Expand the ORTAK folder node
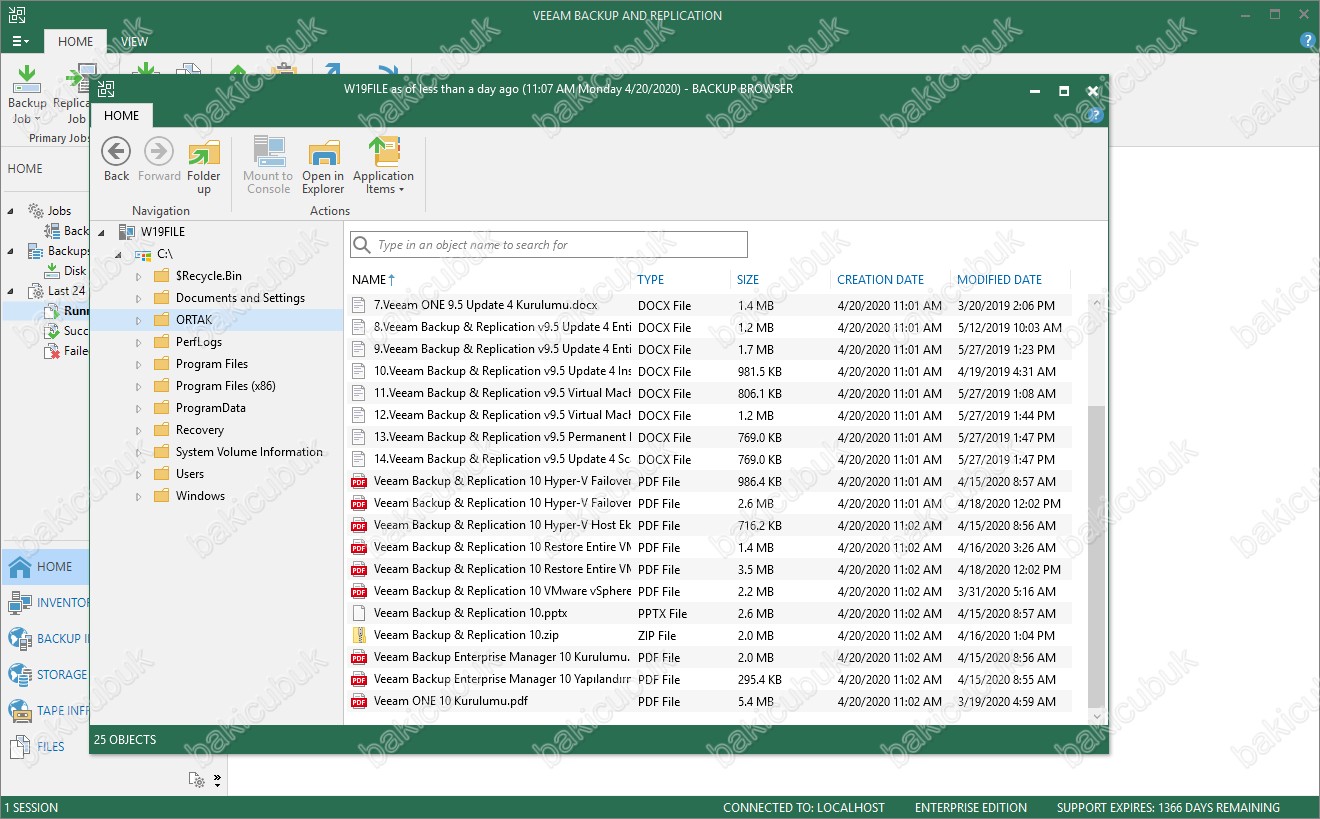Screen dimensions: 1320x819 point(138,321)
